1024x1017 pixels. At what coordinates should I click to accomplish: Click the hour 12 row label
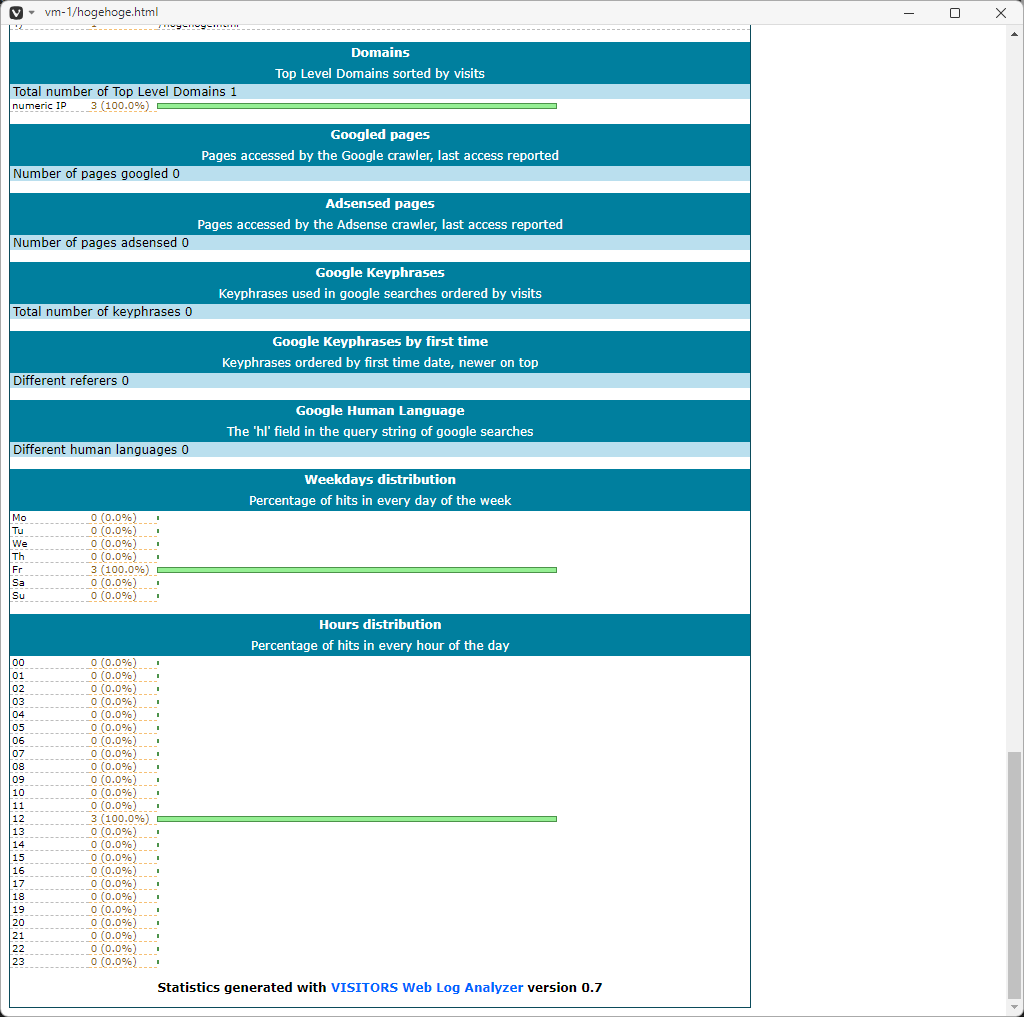pyautogui.click(x=18, y=818)
